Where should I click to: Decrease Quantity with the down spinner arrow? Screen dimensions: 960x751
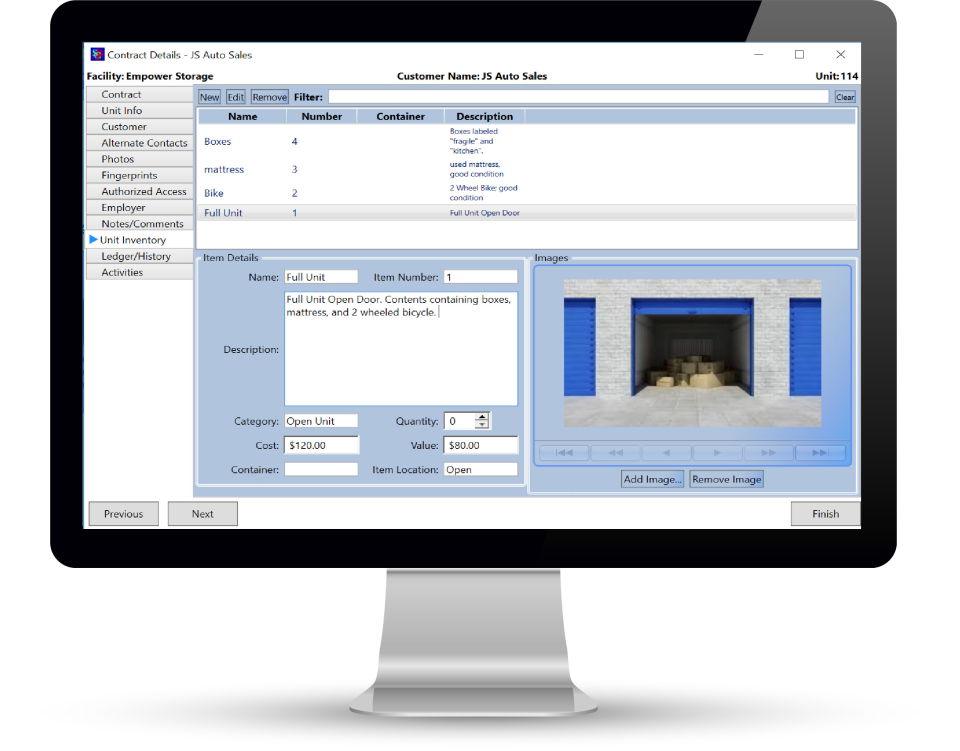click(482, 425)
